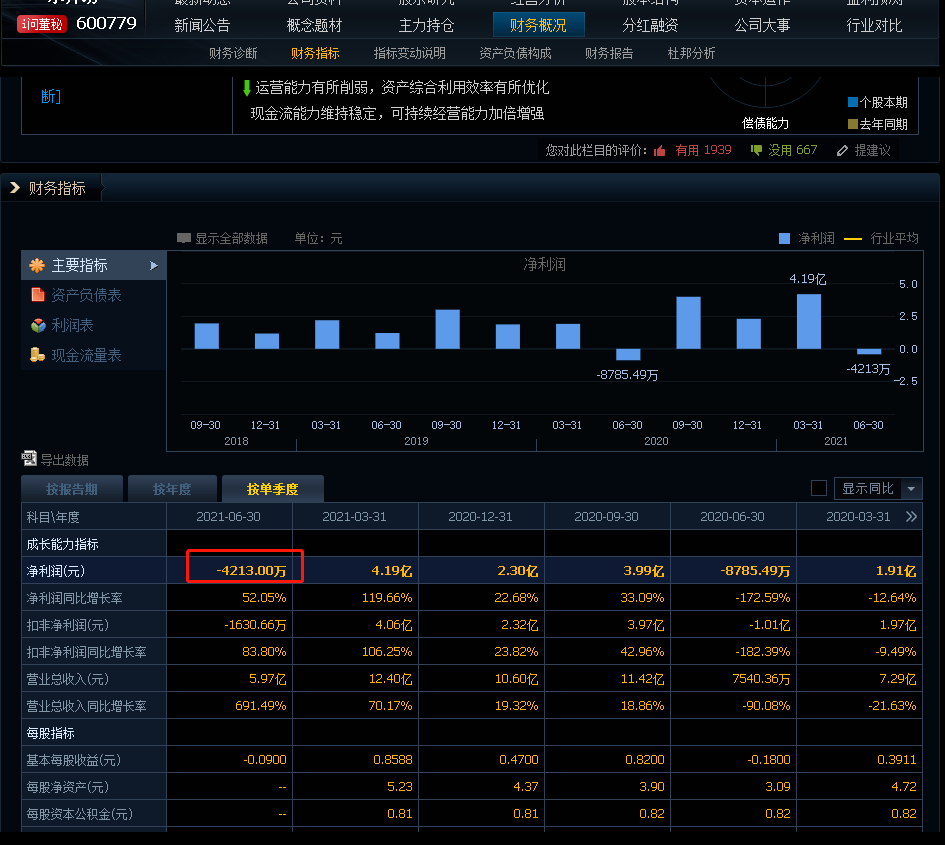Open the 显示同比 dropdown arrow
The height and width of the screenshot is (845, 945).
tap(911, 489)
